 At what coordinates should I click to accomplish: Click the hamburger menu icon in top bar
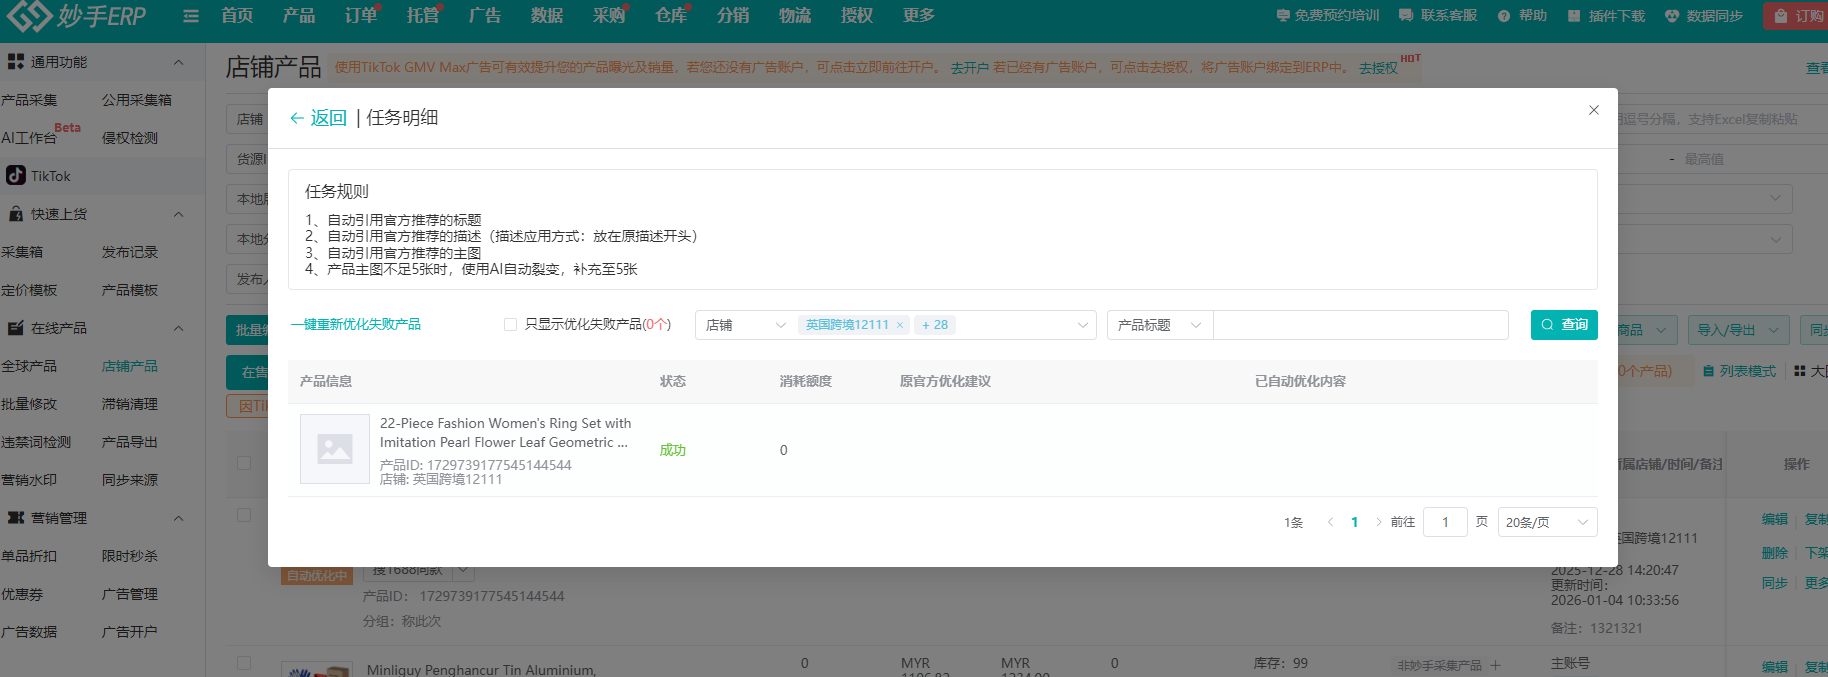tap(191, 16)
